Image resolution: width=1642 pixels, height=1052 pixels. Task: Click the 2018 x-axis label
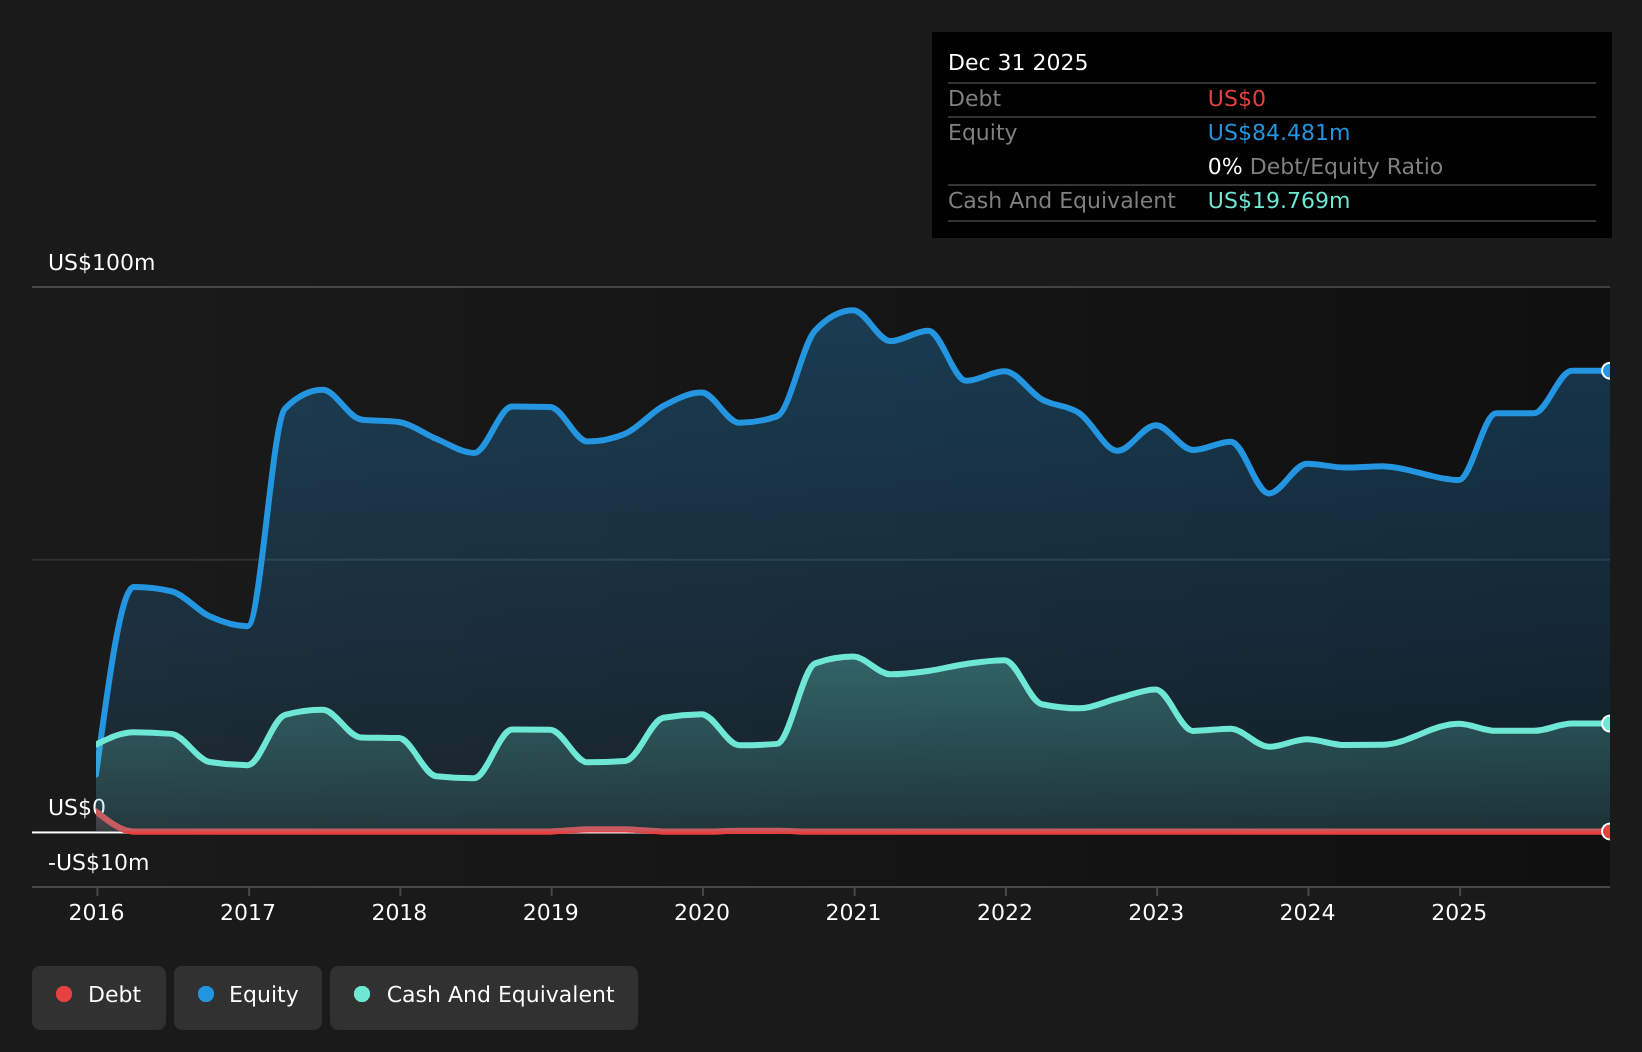point(399,912)
